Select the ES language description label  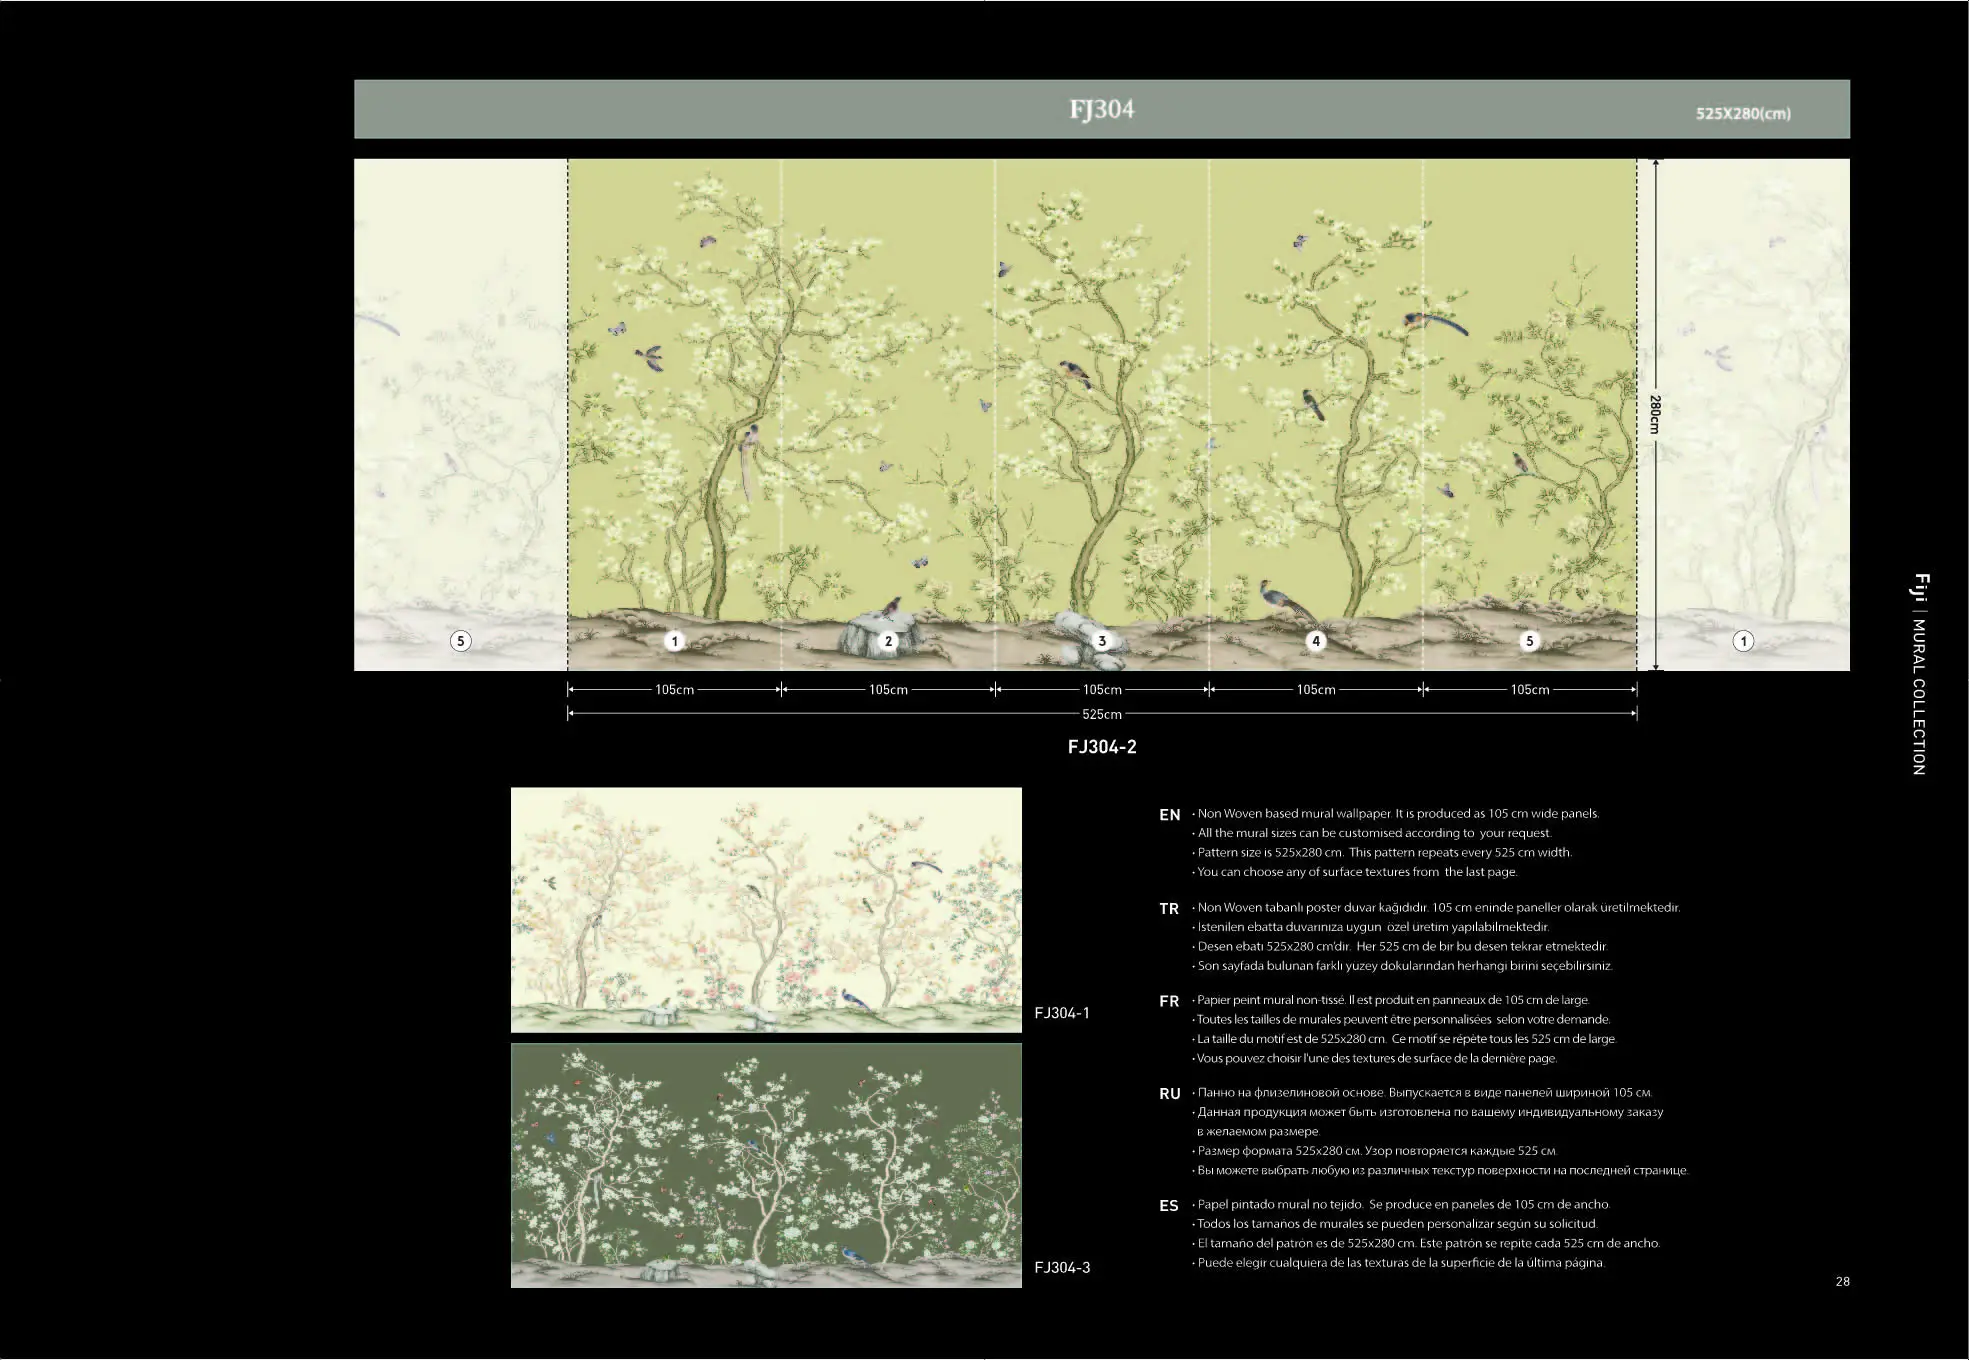pyautogui.click(x=1169, y=1206)
